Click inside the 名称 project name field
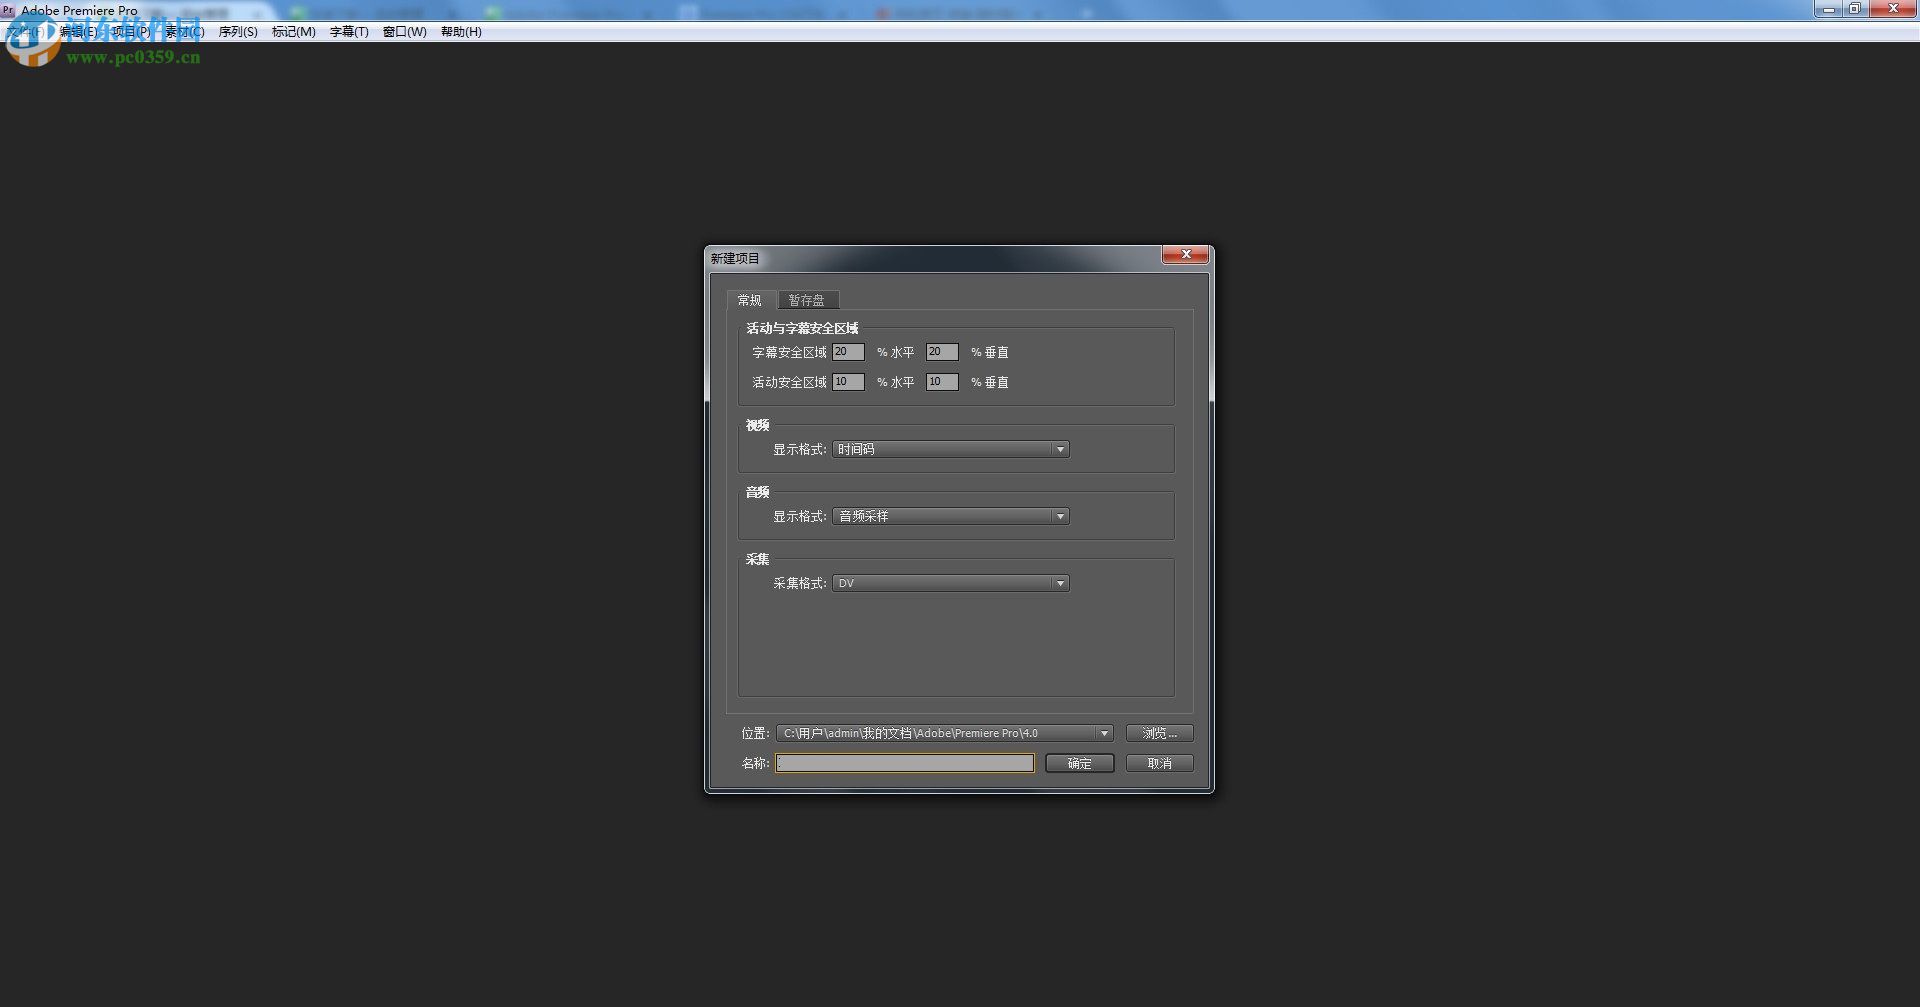The image size is (1920, 1007). [x=905, y=763]
